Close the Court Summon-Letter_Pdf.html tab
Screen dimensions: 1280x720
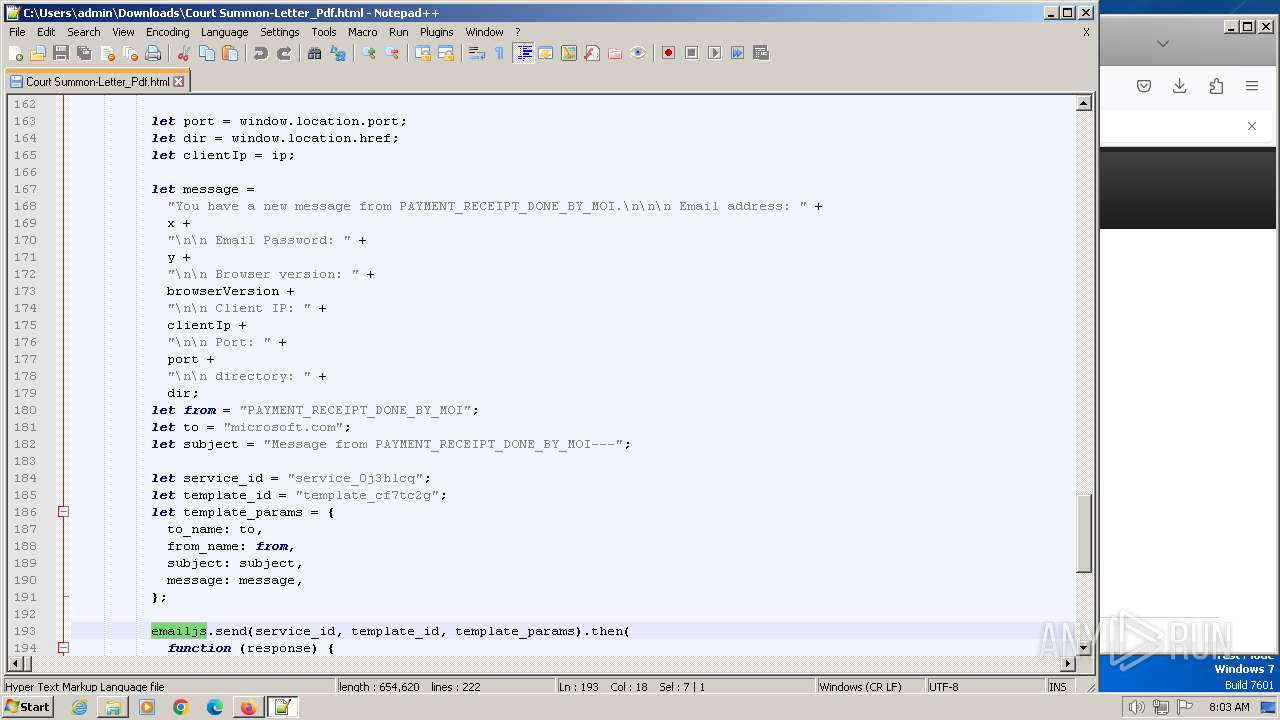pyautogui.click(x=179, y=82)
